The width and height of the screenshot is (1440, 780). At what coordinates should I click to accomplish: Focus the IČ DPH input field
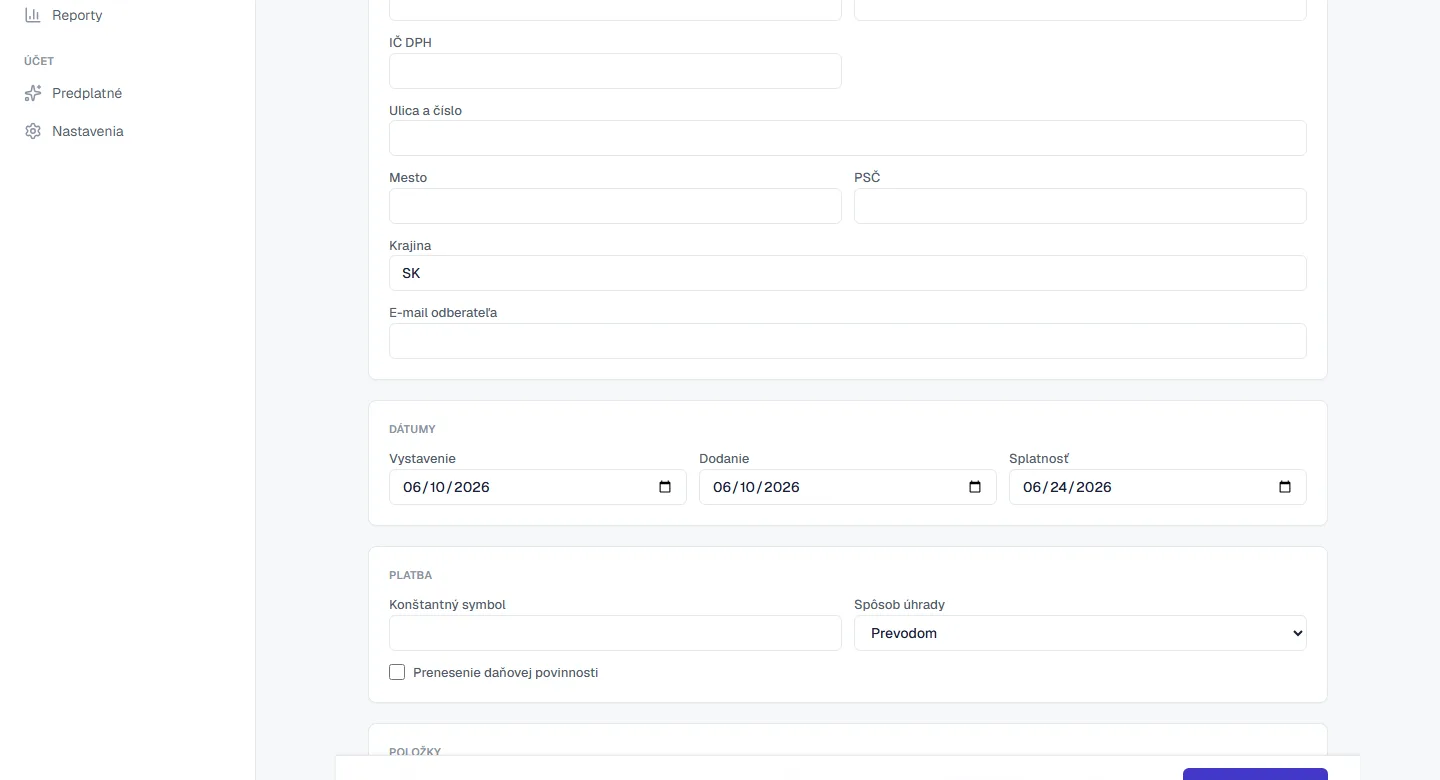pyautogui.click(x=615, y=71)
